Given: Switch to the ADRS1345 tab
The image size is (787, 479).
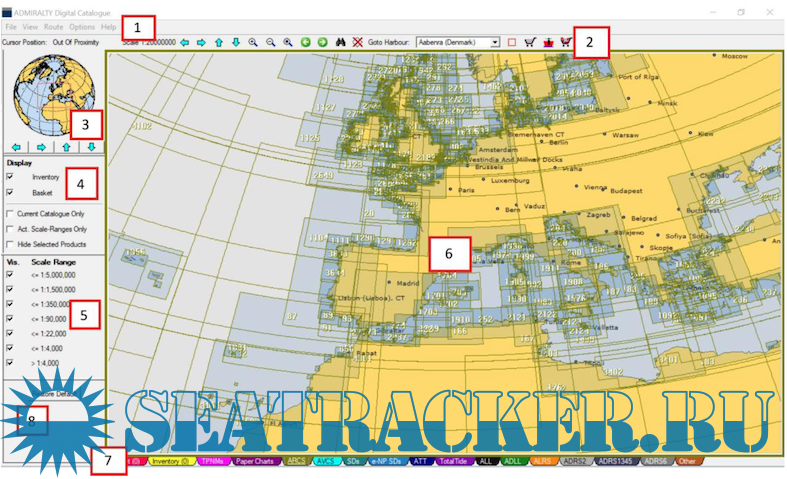Looking at the screenshot, I should pos(614,462).
